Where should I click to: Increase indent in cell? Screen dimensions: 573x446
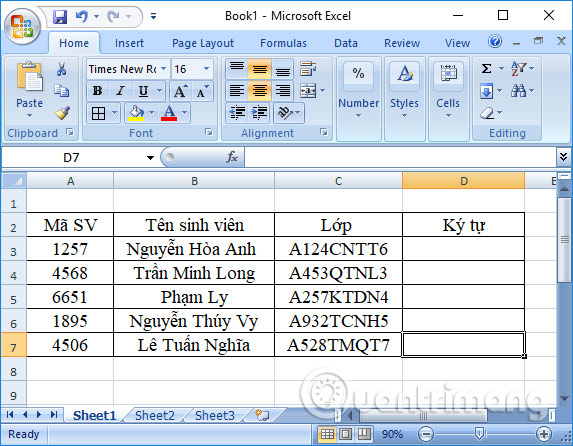(x=259, y=113)
